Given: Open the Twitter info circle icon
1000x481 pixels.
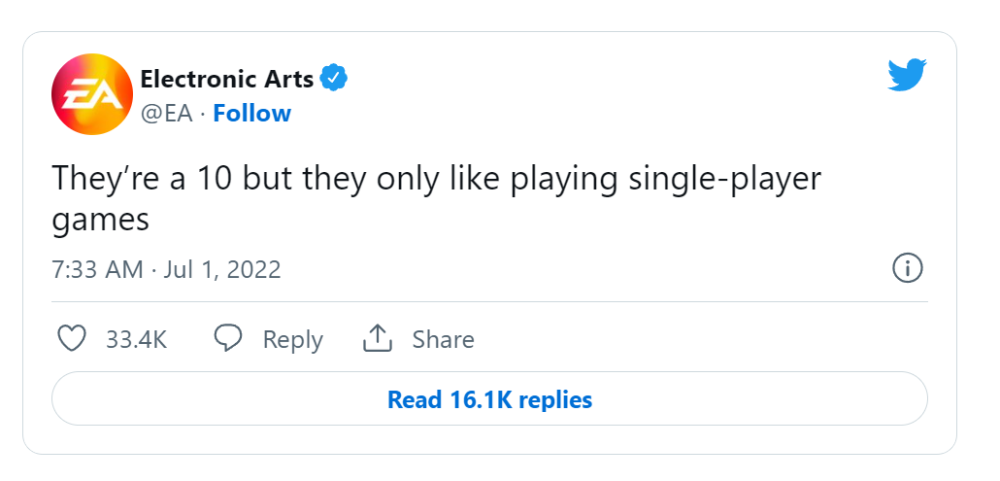Looking at the screenshot, I should pyautogui.click(x=906, y=268).
